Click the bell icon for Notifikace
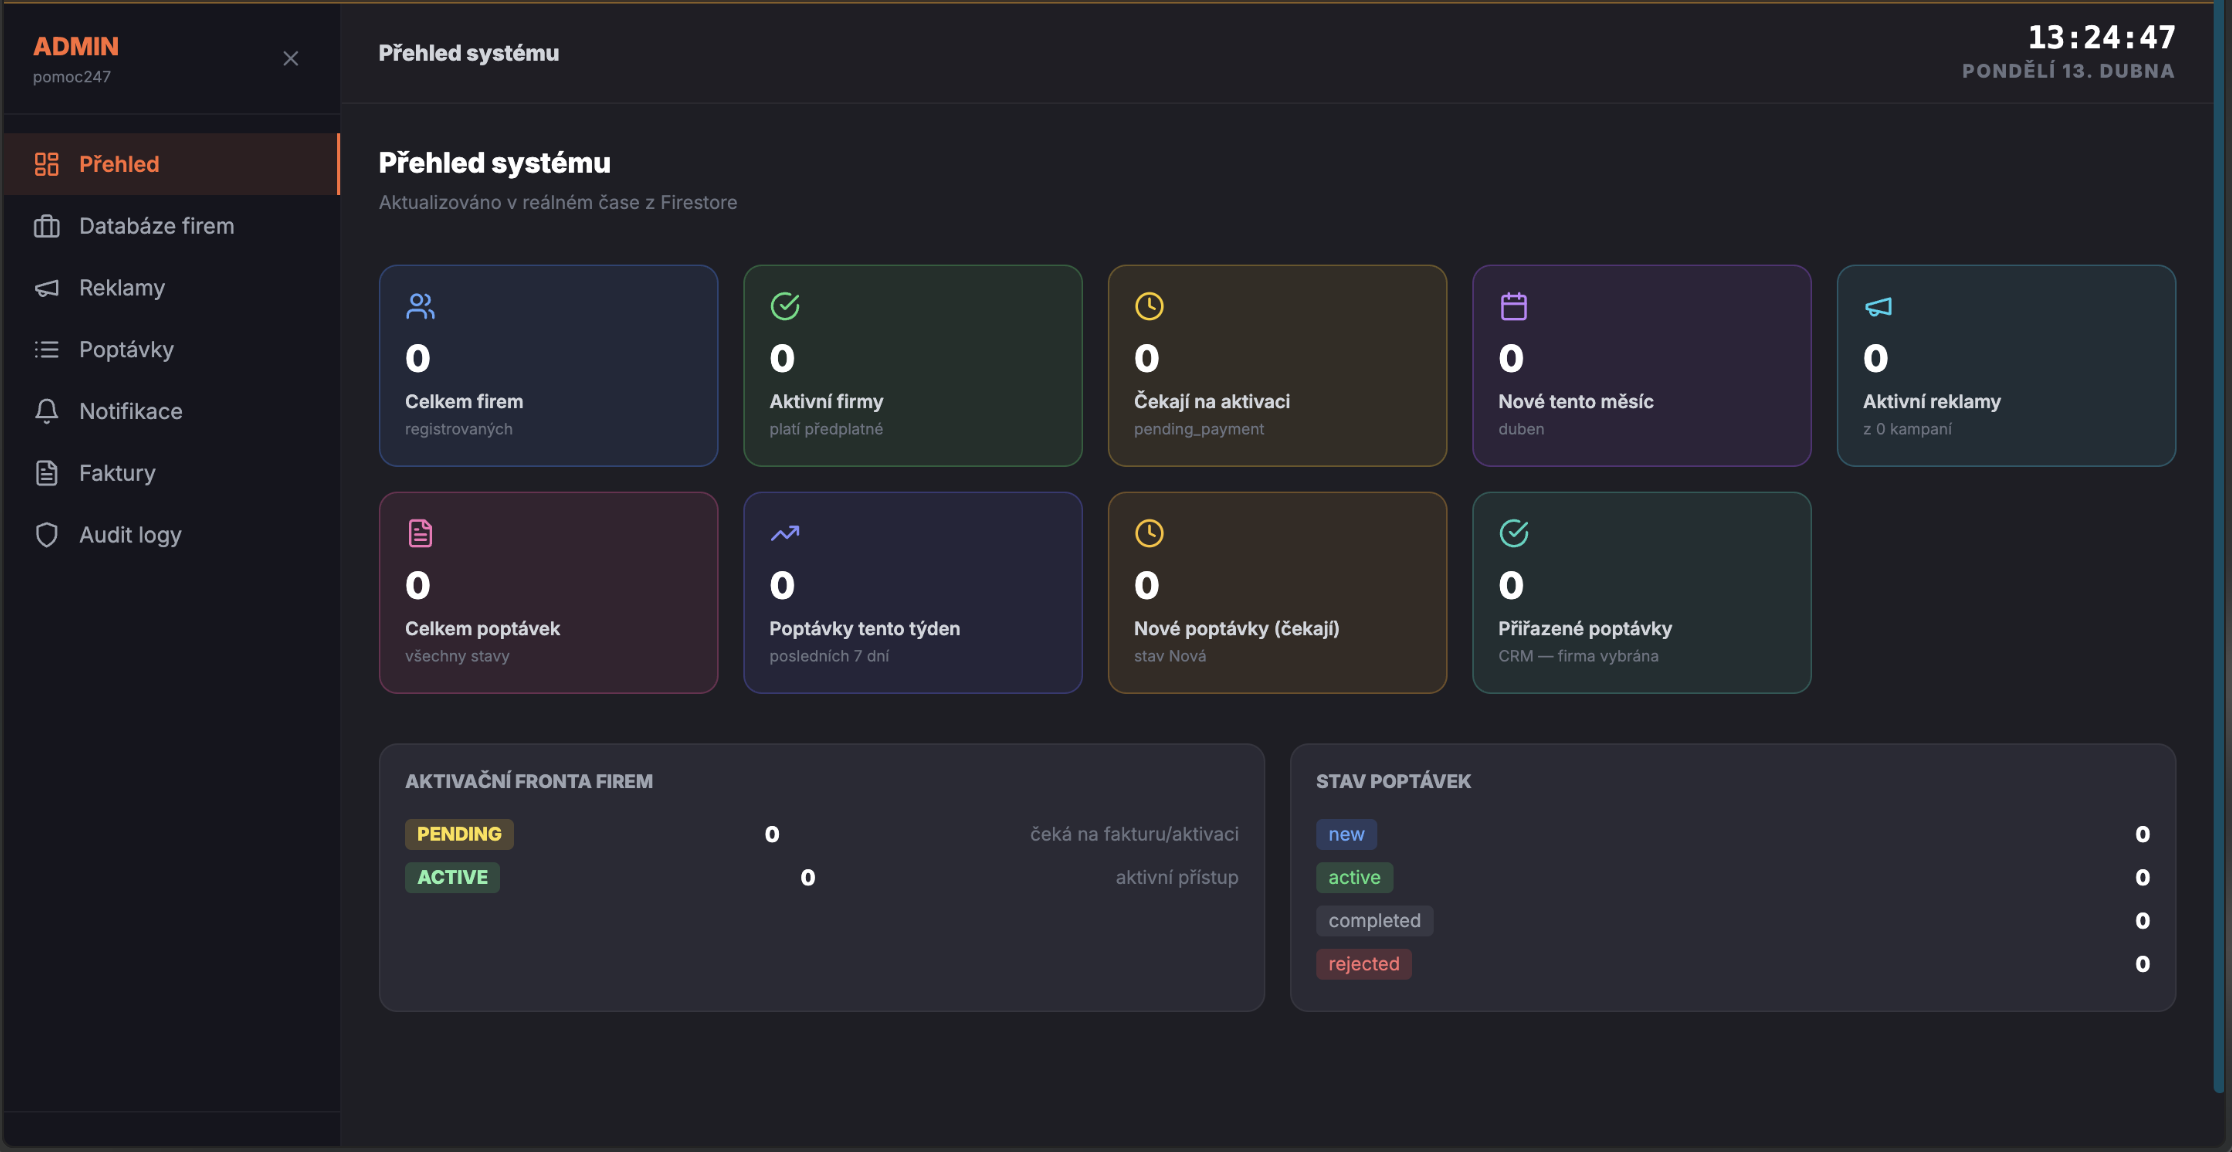Screen dimensions: 2232x1152 click(47, 411)
